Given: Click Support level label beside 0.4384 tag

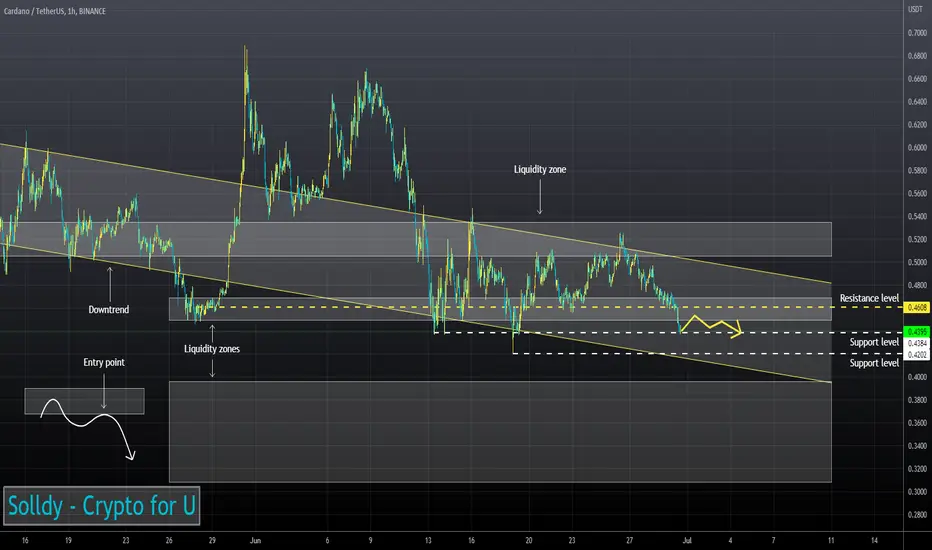Looking at the screenshot, I should coord(874,342).
